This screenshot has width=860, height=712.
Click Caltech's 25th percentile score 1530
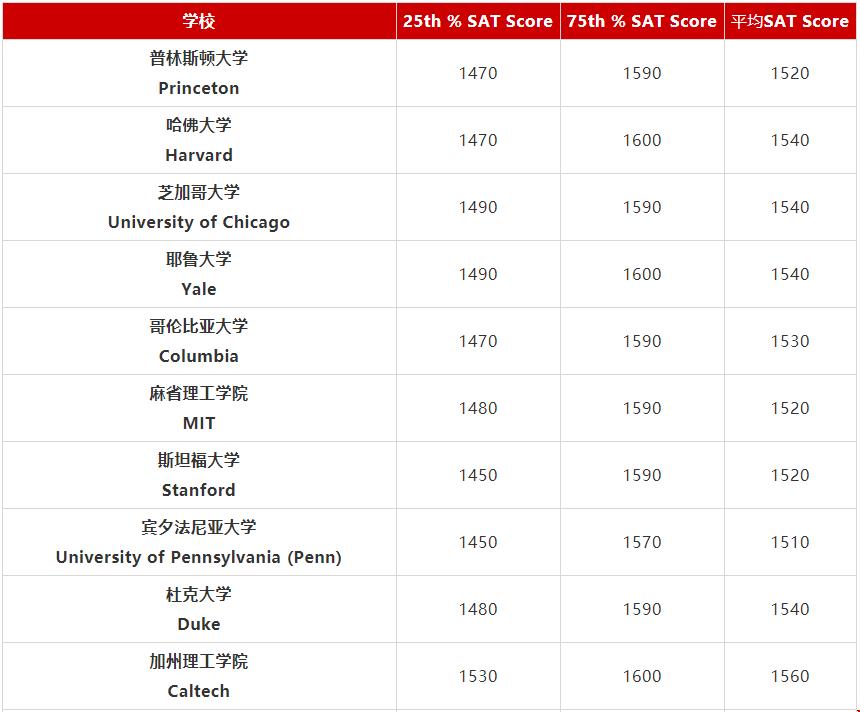point(478,675)
